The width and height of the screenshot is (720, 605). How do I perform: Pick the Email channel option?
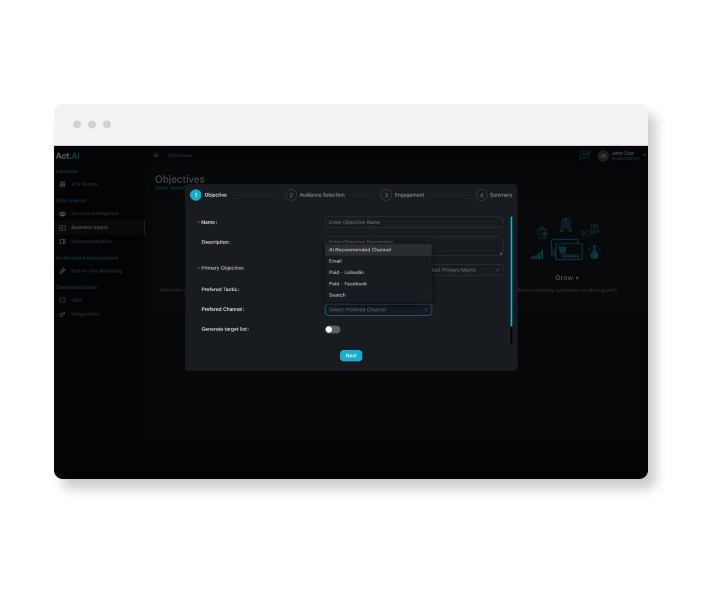336,261
